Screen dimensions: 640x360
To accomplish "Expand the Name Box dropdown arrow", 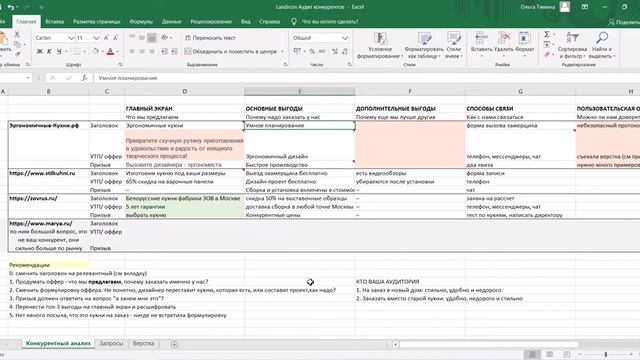I will click(x=28, y=78).
